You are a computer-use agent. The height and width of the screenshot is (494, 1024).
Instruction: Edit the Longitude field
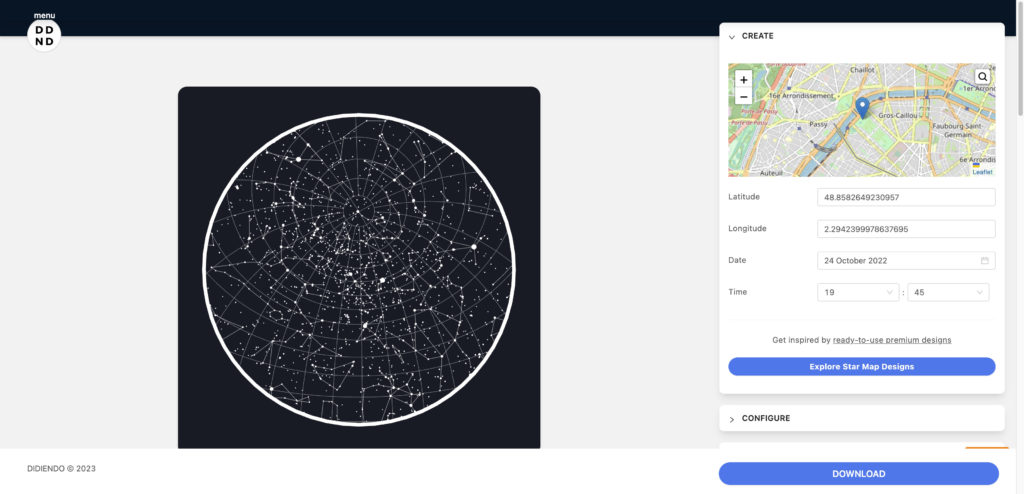coord(906,229)
